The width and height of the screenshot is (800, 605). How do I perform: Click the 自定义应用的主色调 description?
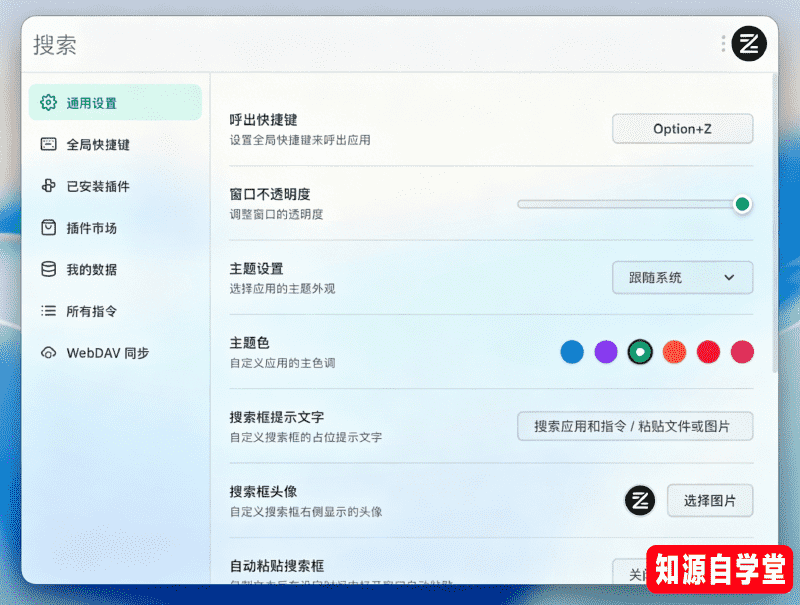coord(283,363)
